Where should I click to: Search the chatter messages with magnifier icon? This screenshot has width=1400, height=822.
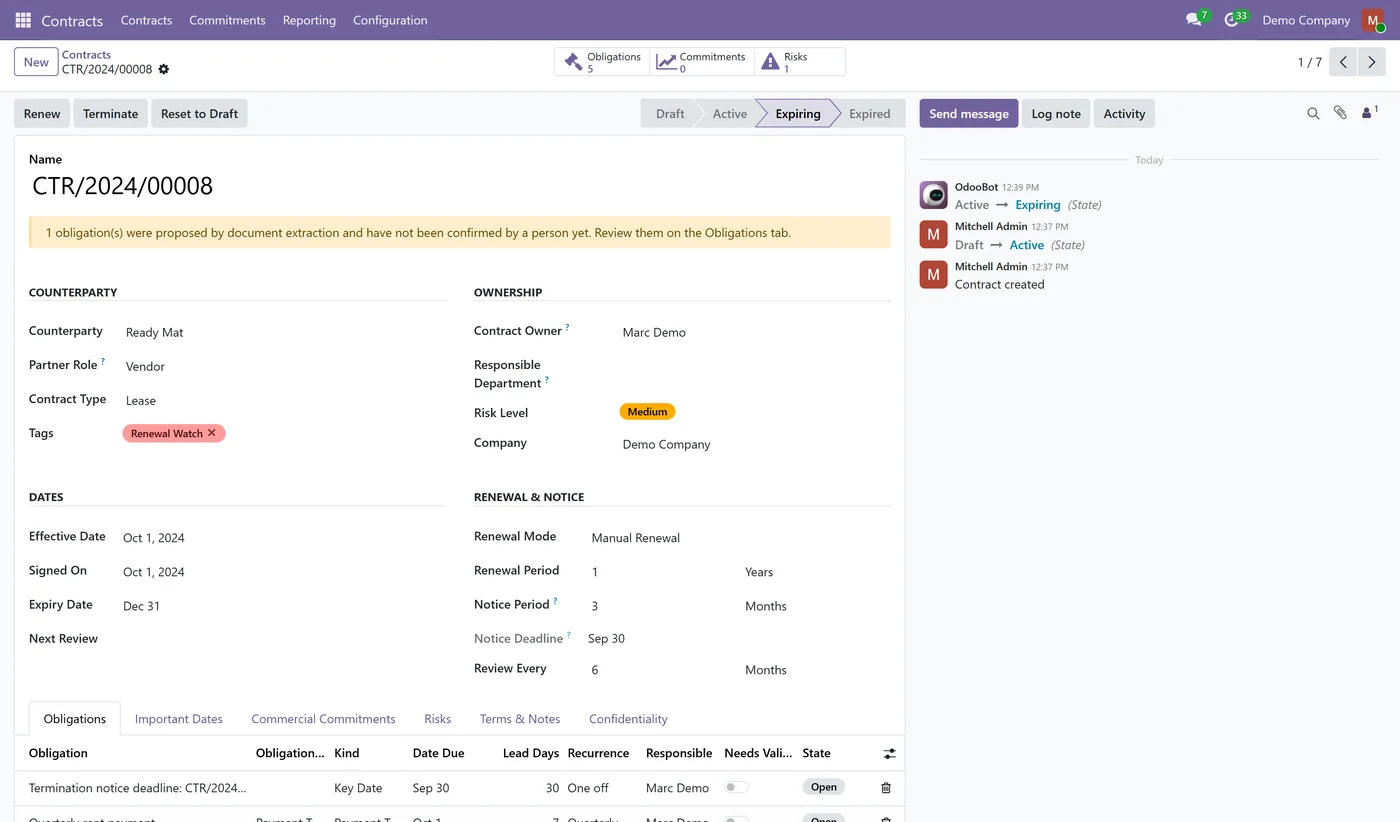coord(1313,114)
